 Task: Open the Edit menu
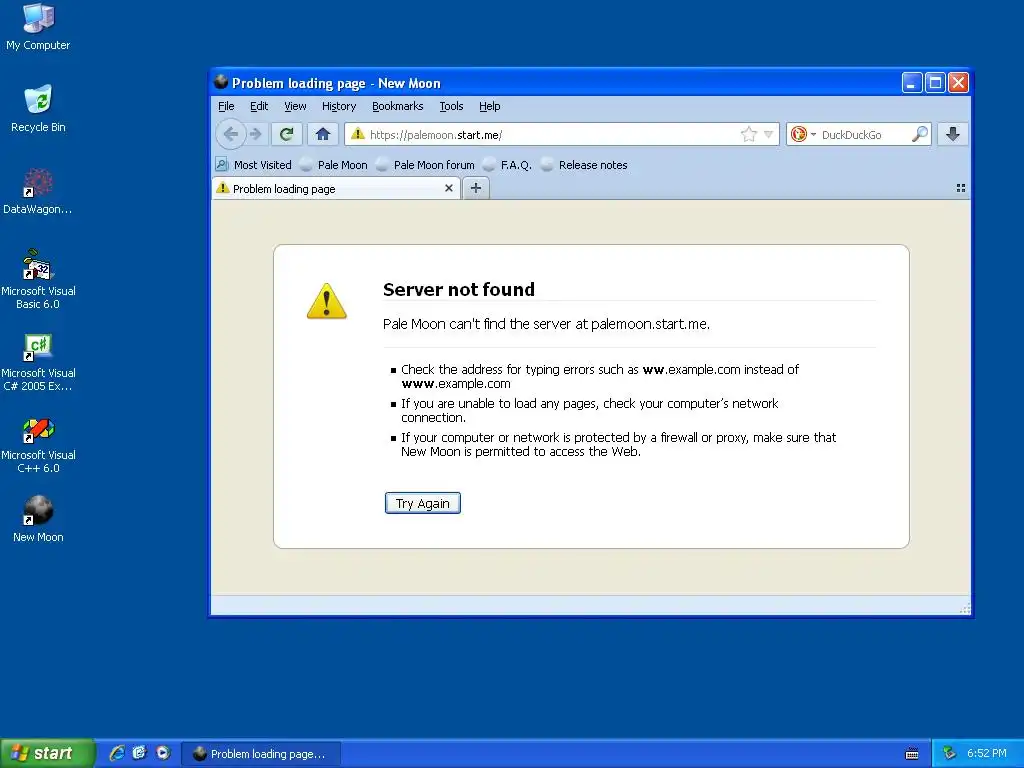tap(259, 106)
